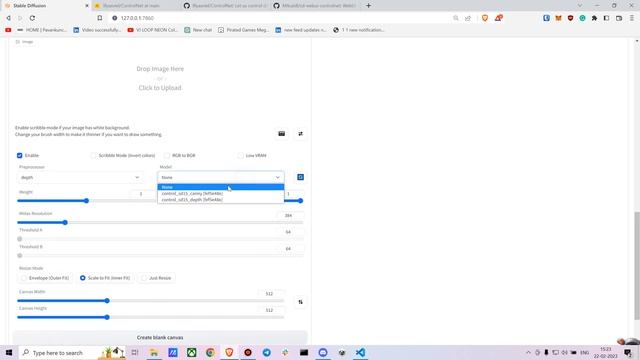The image size is (640, 360).
Task: Collapse the Model dropdown using its arrow
Action: tap(278, 178)
